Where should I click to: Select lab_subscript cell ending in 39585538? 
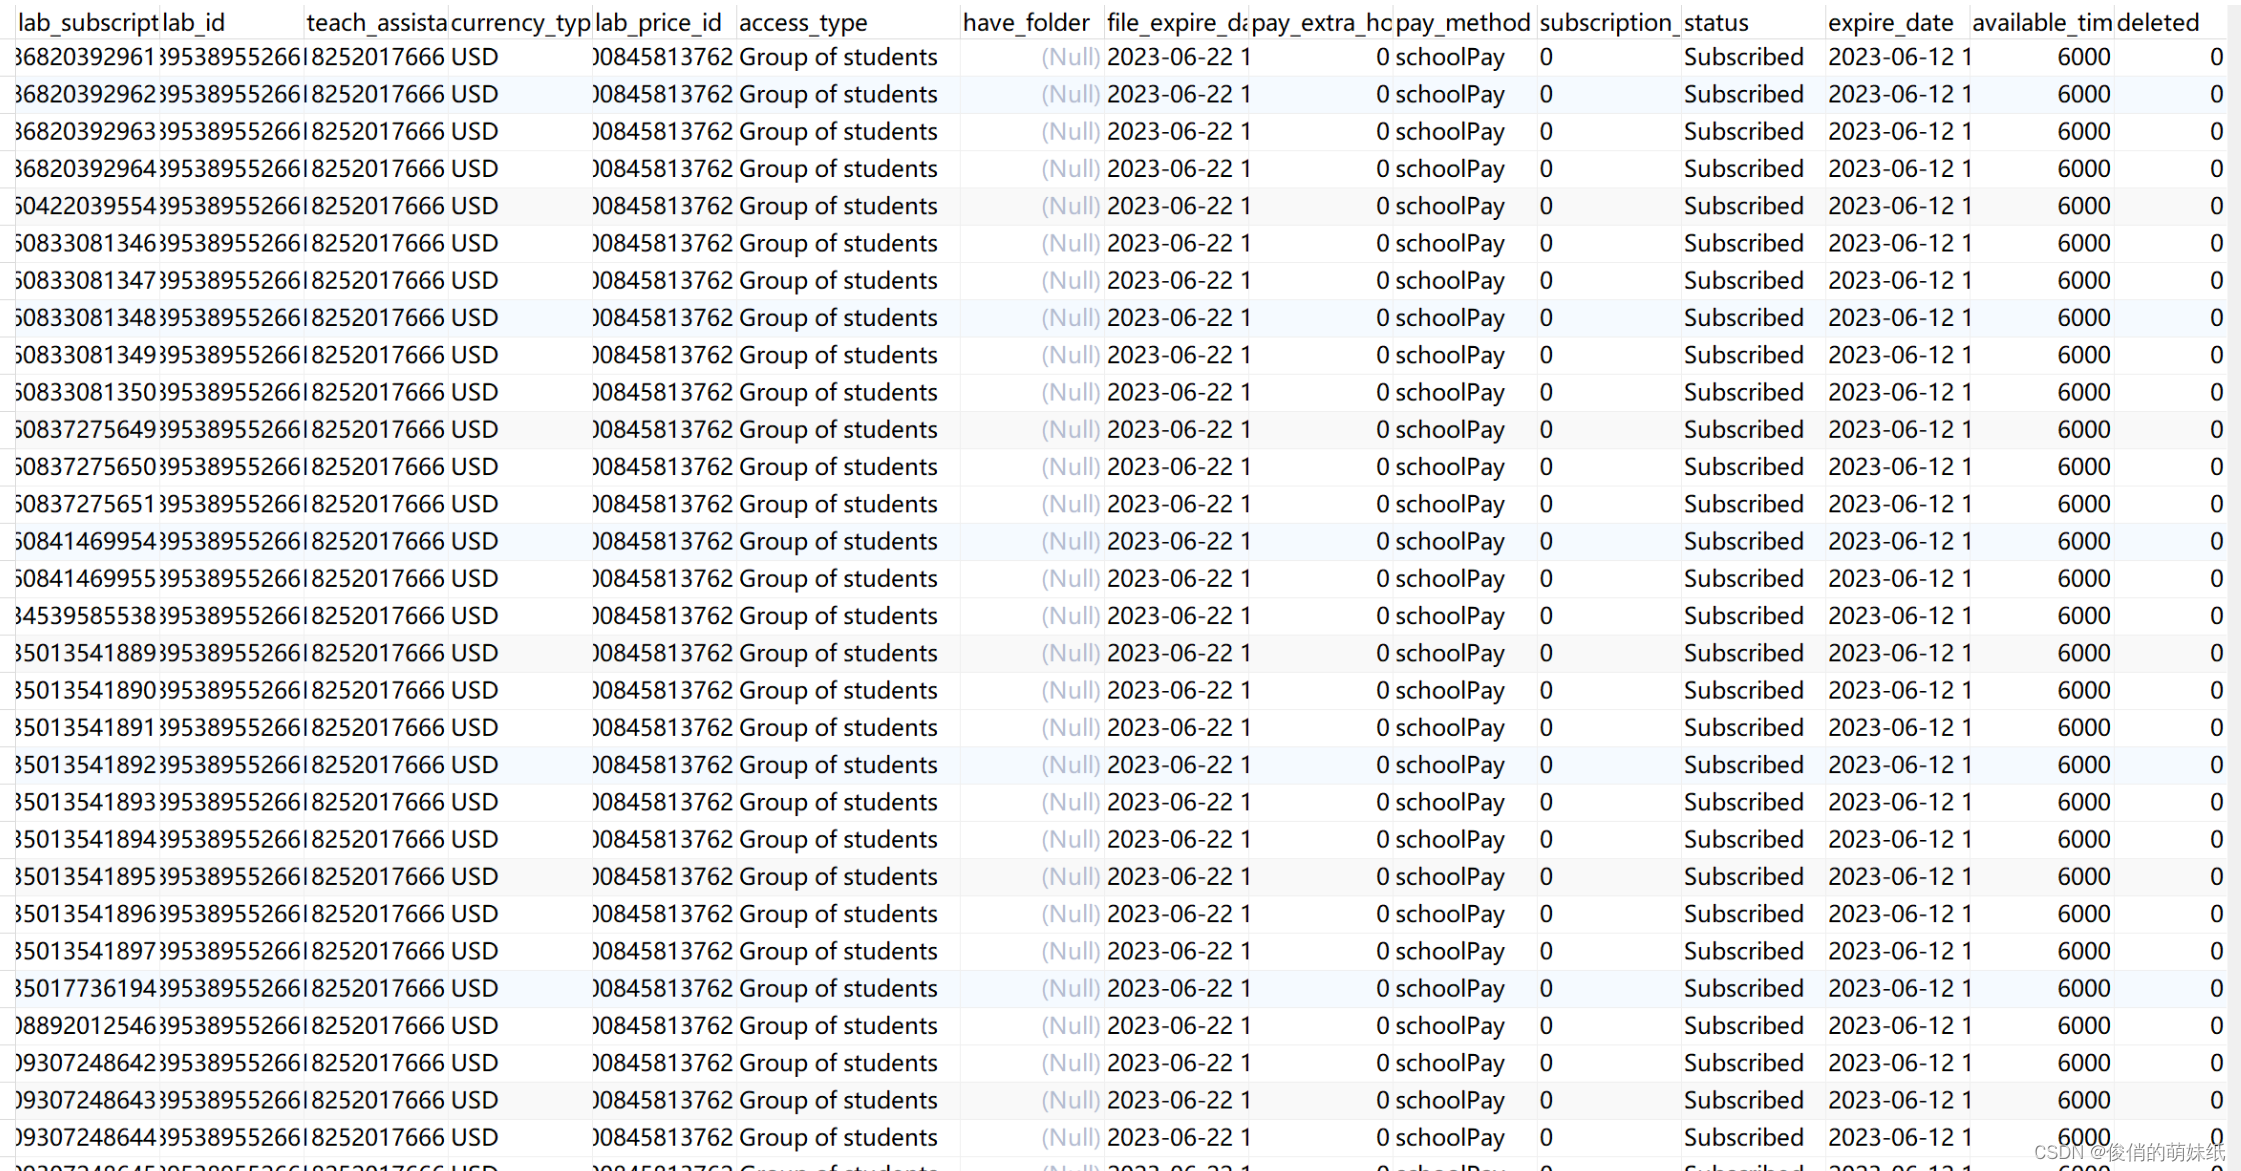click(87, 616)
